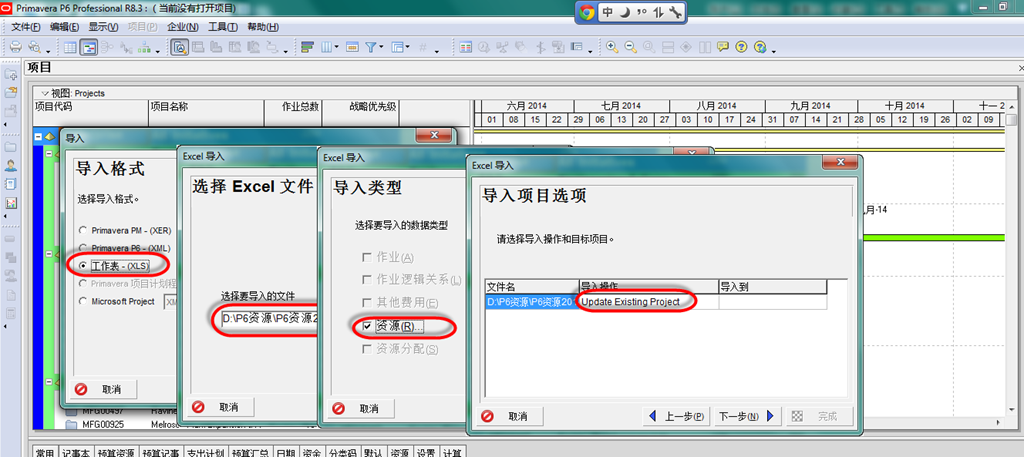Click the Projects folder icon in left sidebar
Screen dimensions: 1024x457
pos(10,147)
